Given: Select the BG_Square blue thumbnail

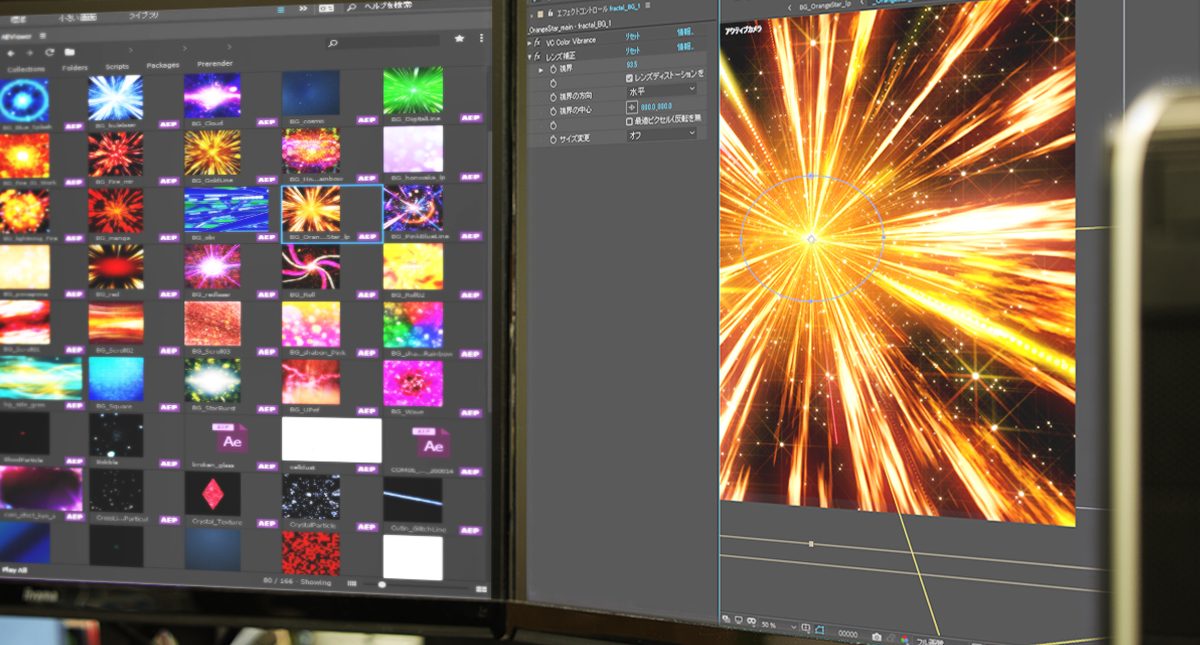Looking at the screenshot, I should (x=116, y=379).
